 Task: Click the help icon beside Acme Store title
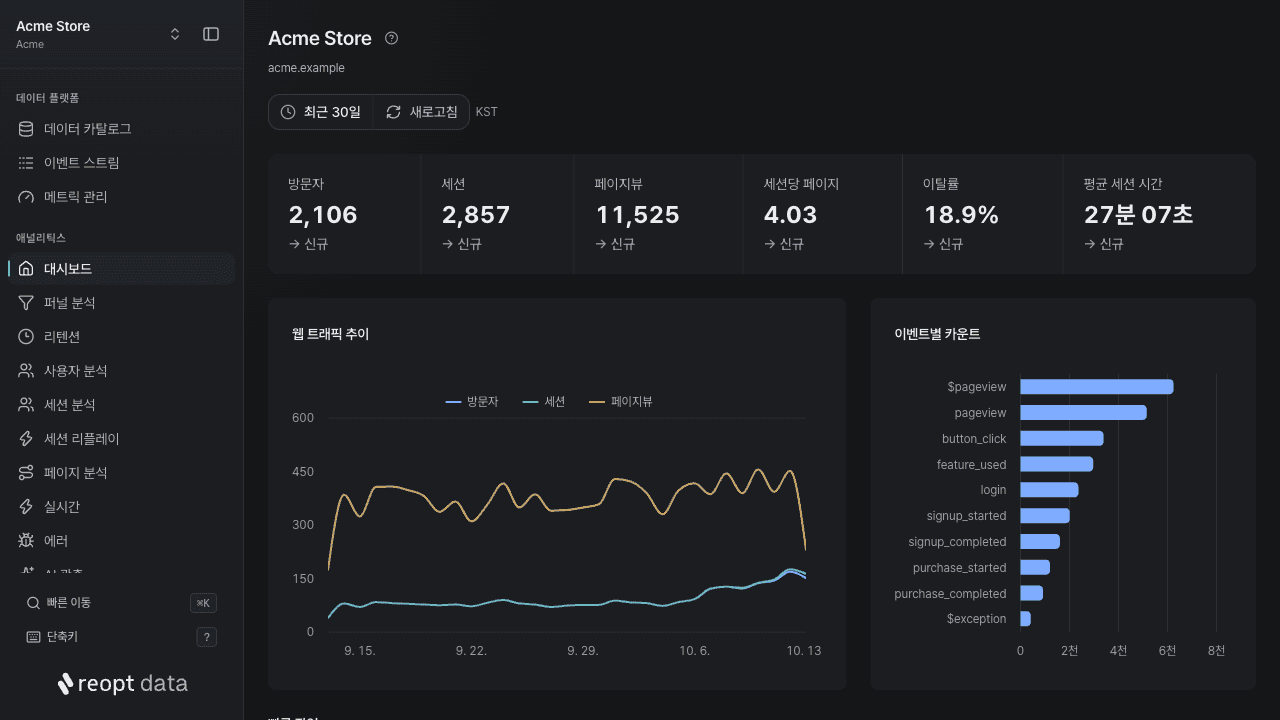392,38
